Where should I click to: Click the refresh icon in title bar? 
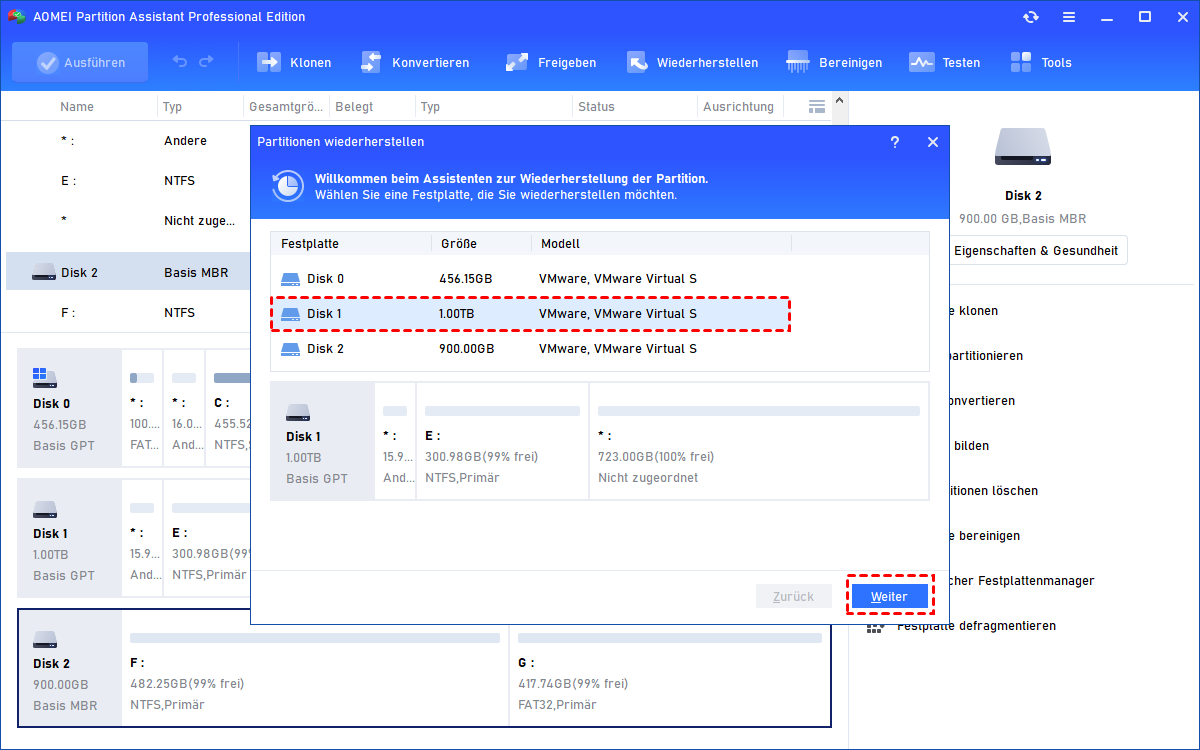click(1031, 17)
